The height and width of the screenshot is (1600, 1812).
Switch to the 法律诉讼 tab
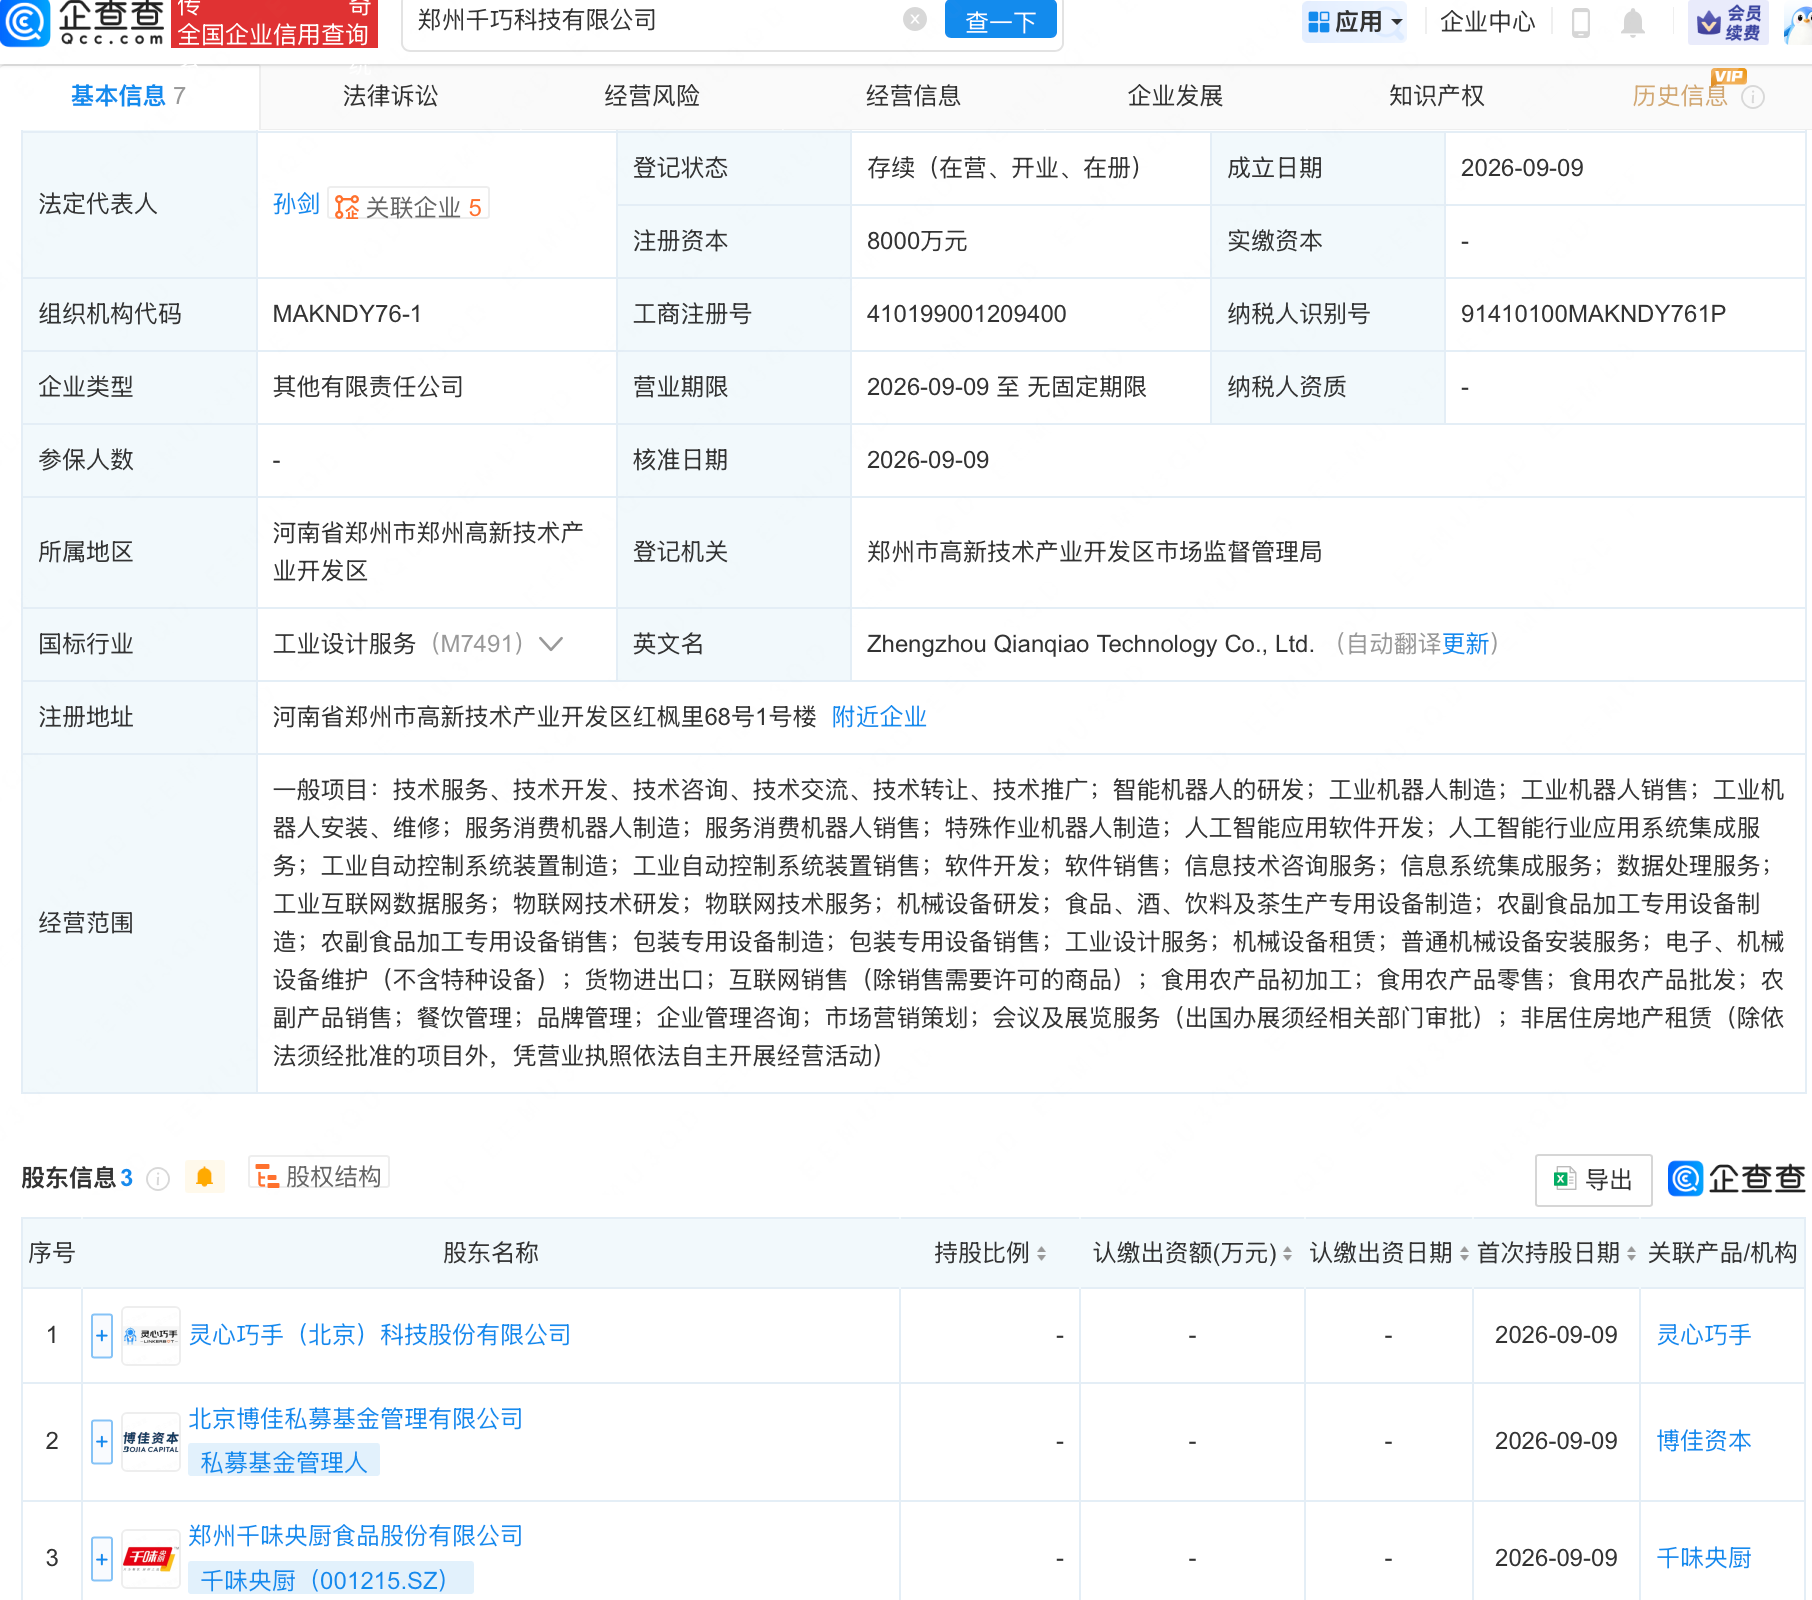pyautogui.click(x=390, y=96)
